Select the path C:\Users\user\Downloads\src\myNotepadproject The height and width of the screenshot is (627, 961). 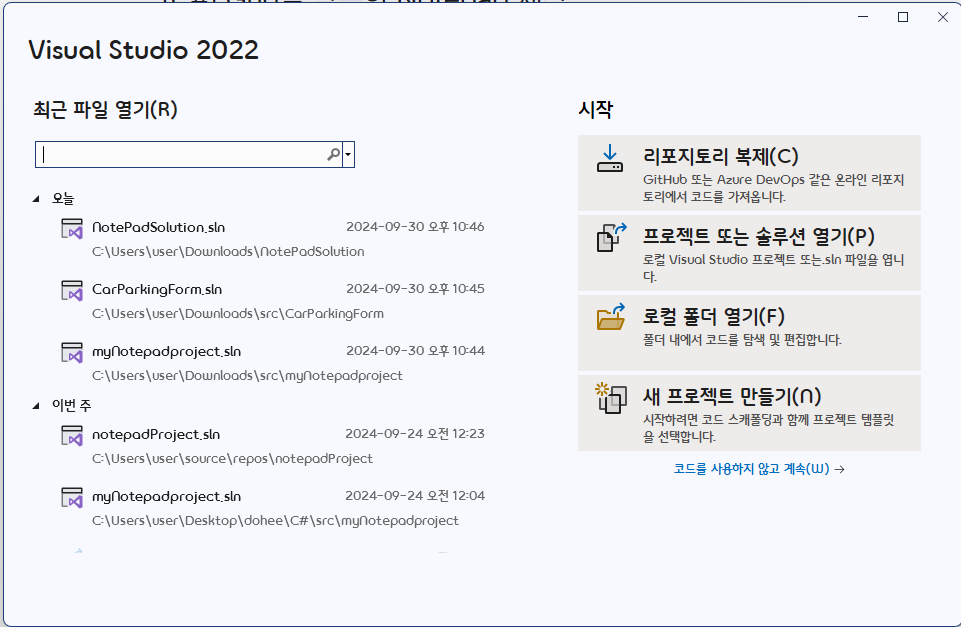point(247,376)
